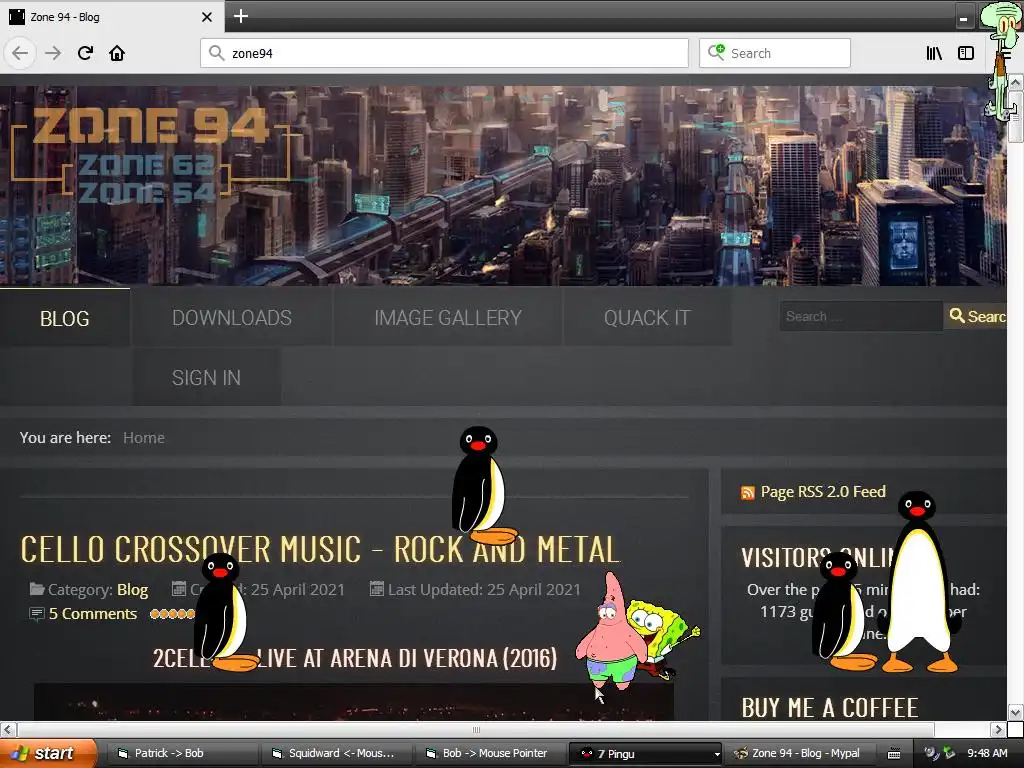Click the 2CELLOS Live at Arena di Verona heading
The height and width of the screenshot is (768, 1024).
(355, 658)
